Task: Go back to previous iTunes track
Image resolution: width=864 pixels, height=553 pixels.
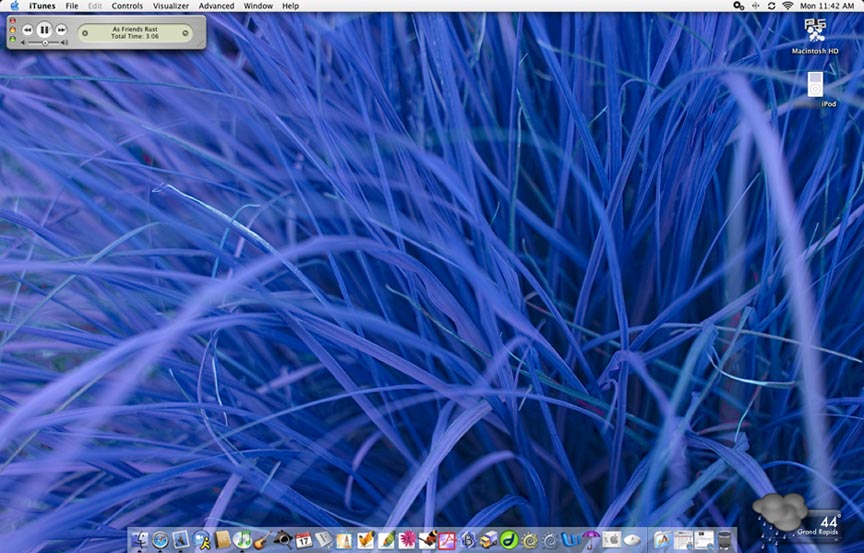Action: pyautogui.click(x=28, y=30)
